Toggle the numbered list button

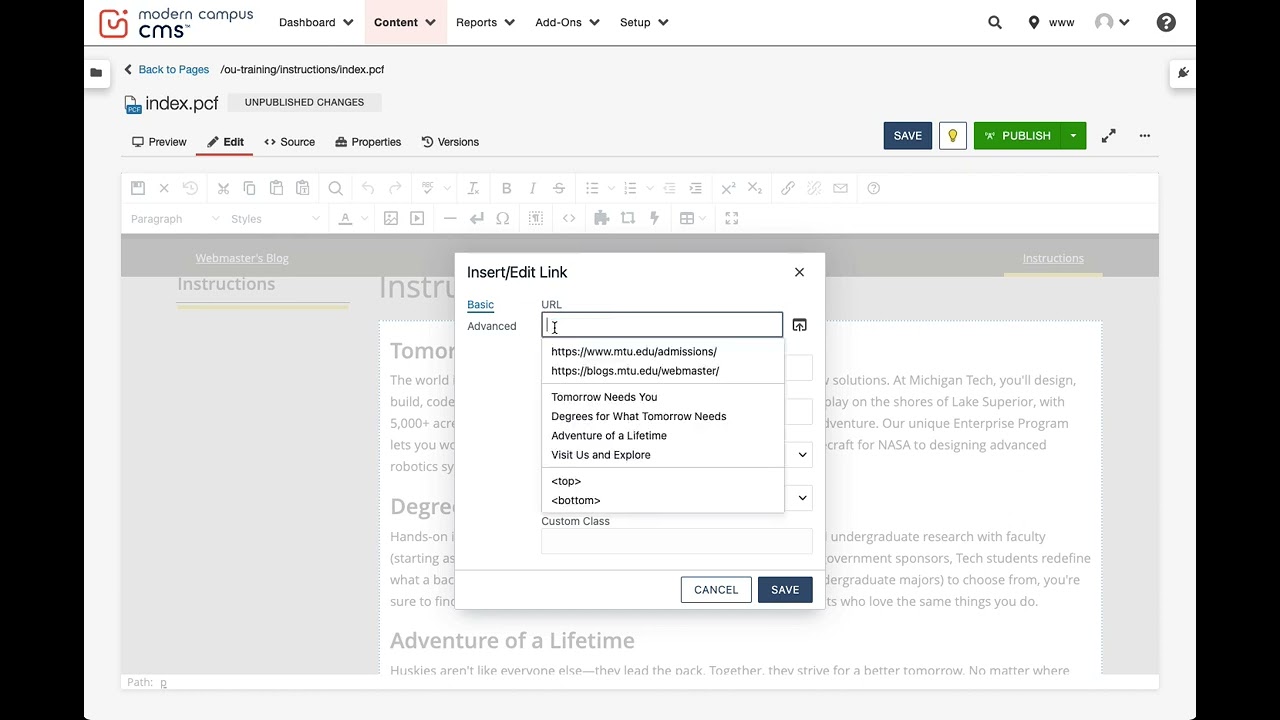pos(630,188)
